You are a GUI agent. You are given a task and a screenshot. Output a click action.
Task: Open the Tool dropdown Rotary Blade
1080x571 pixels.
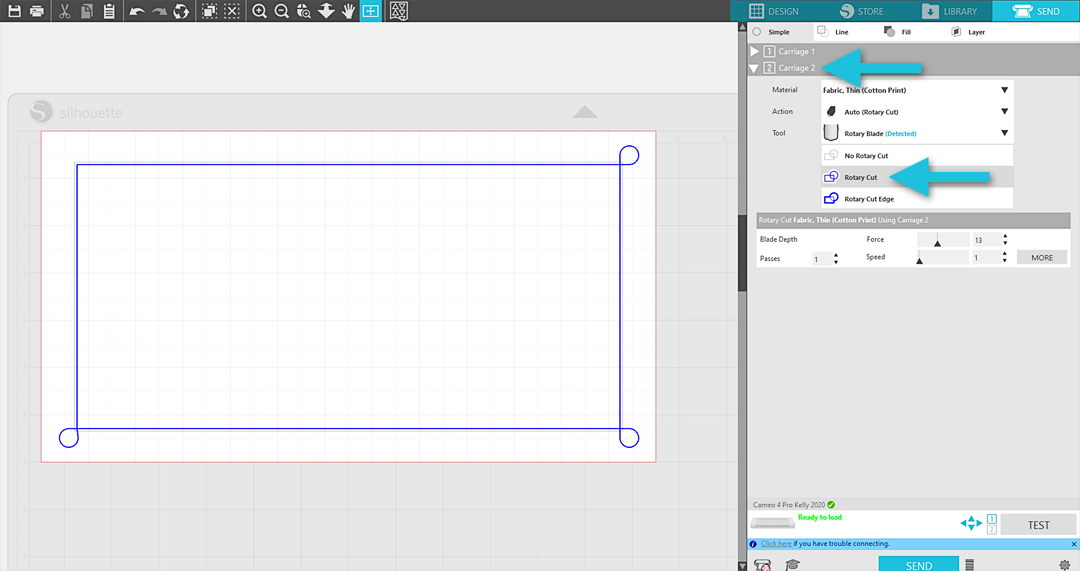pos(917,133)
